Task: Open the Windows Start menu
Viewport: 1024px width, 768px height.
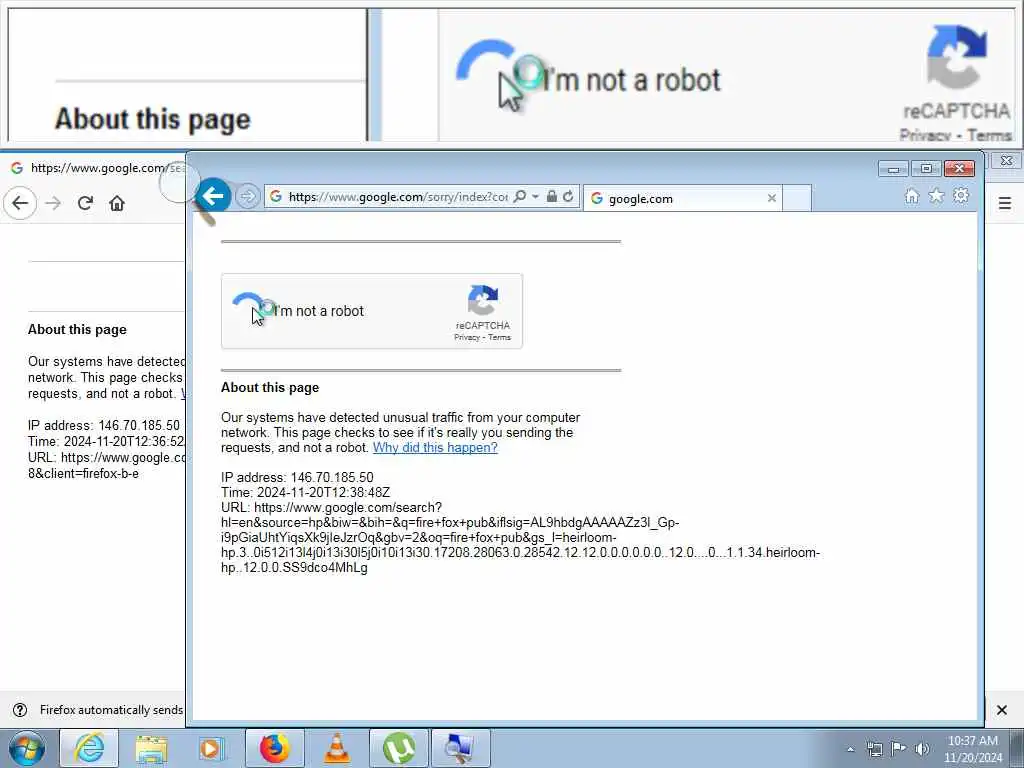Action: click(27, 748)
